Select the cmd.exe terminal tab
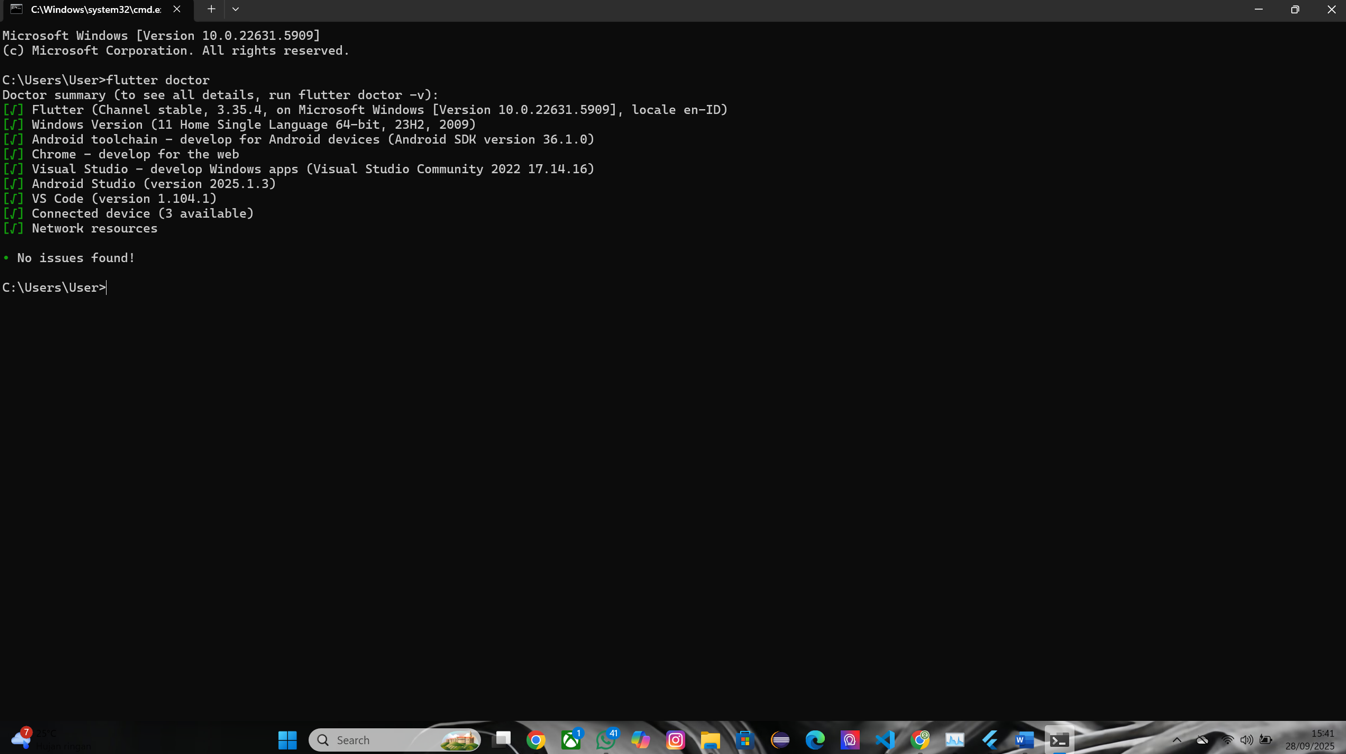Viewport: 1346px width, 754px height. coord(95,9)
